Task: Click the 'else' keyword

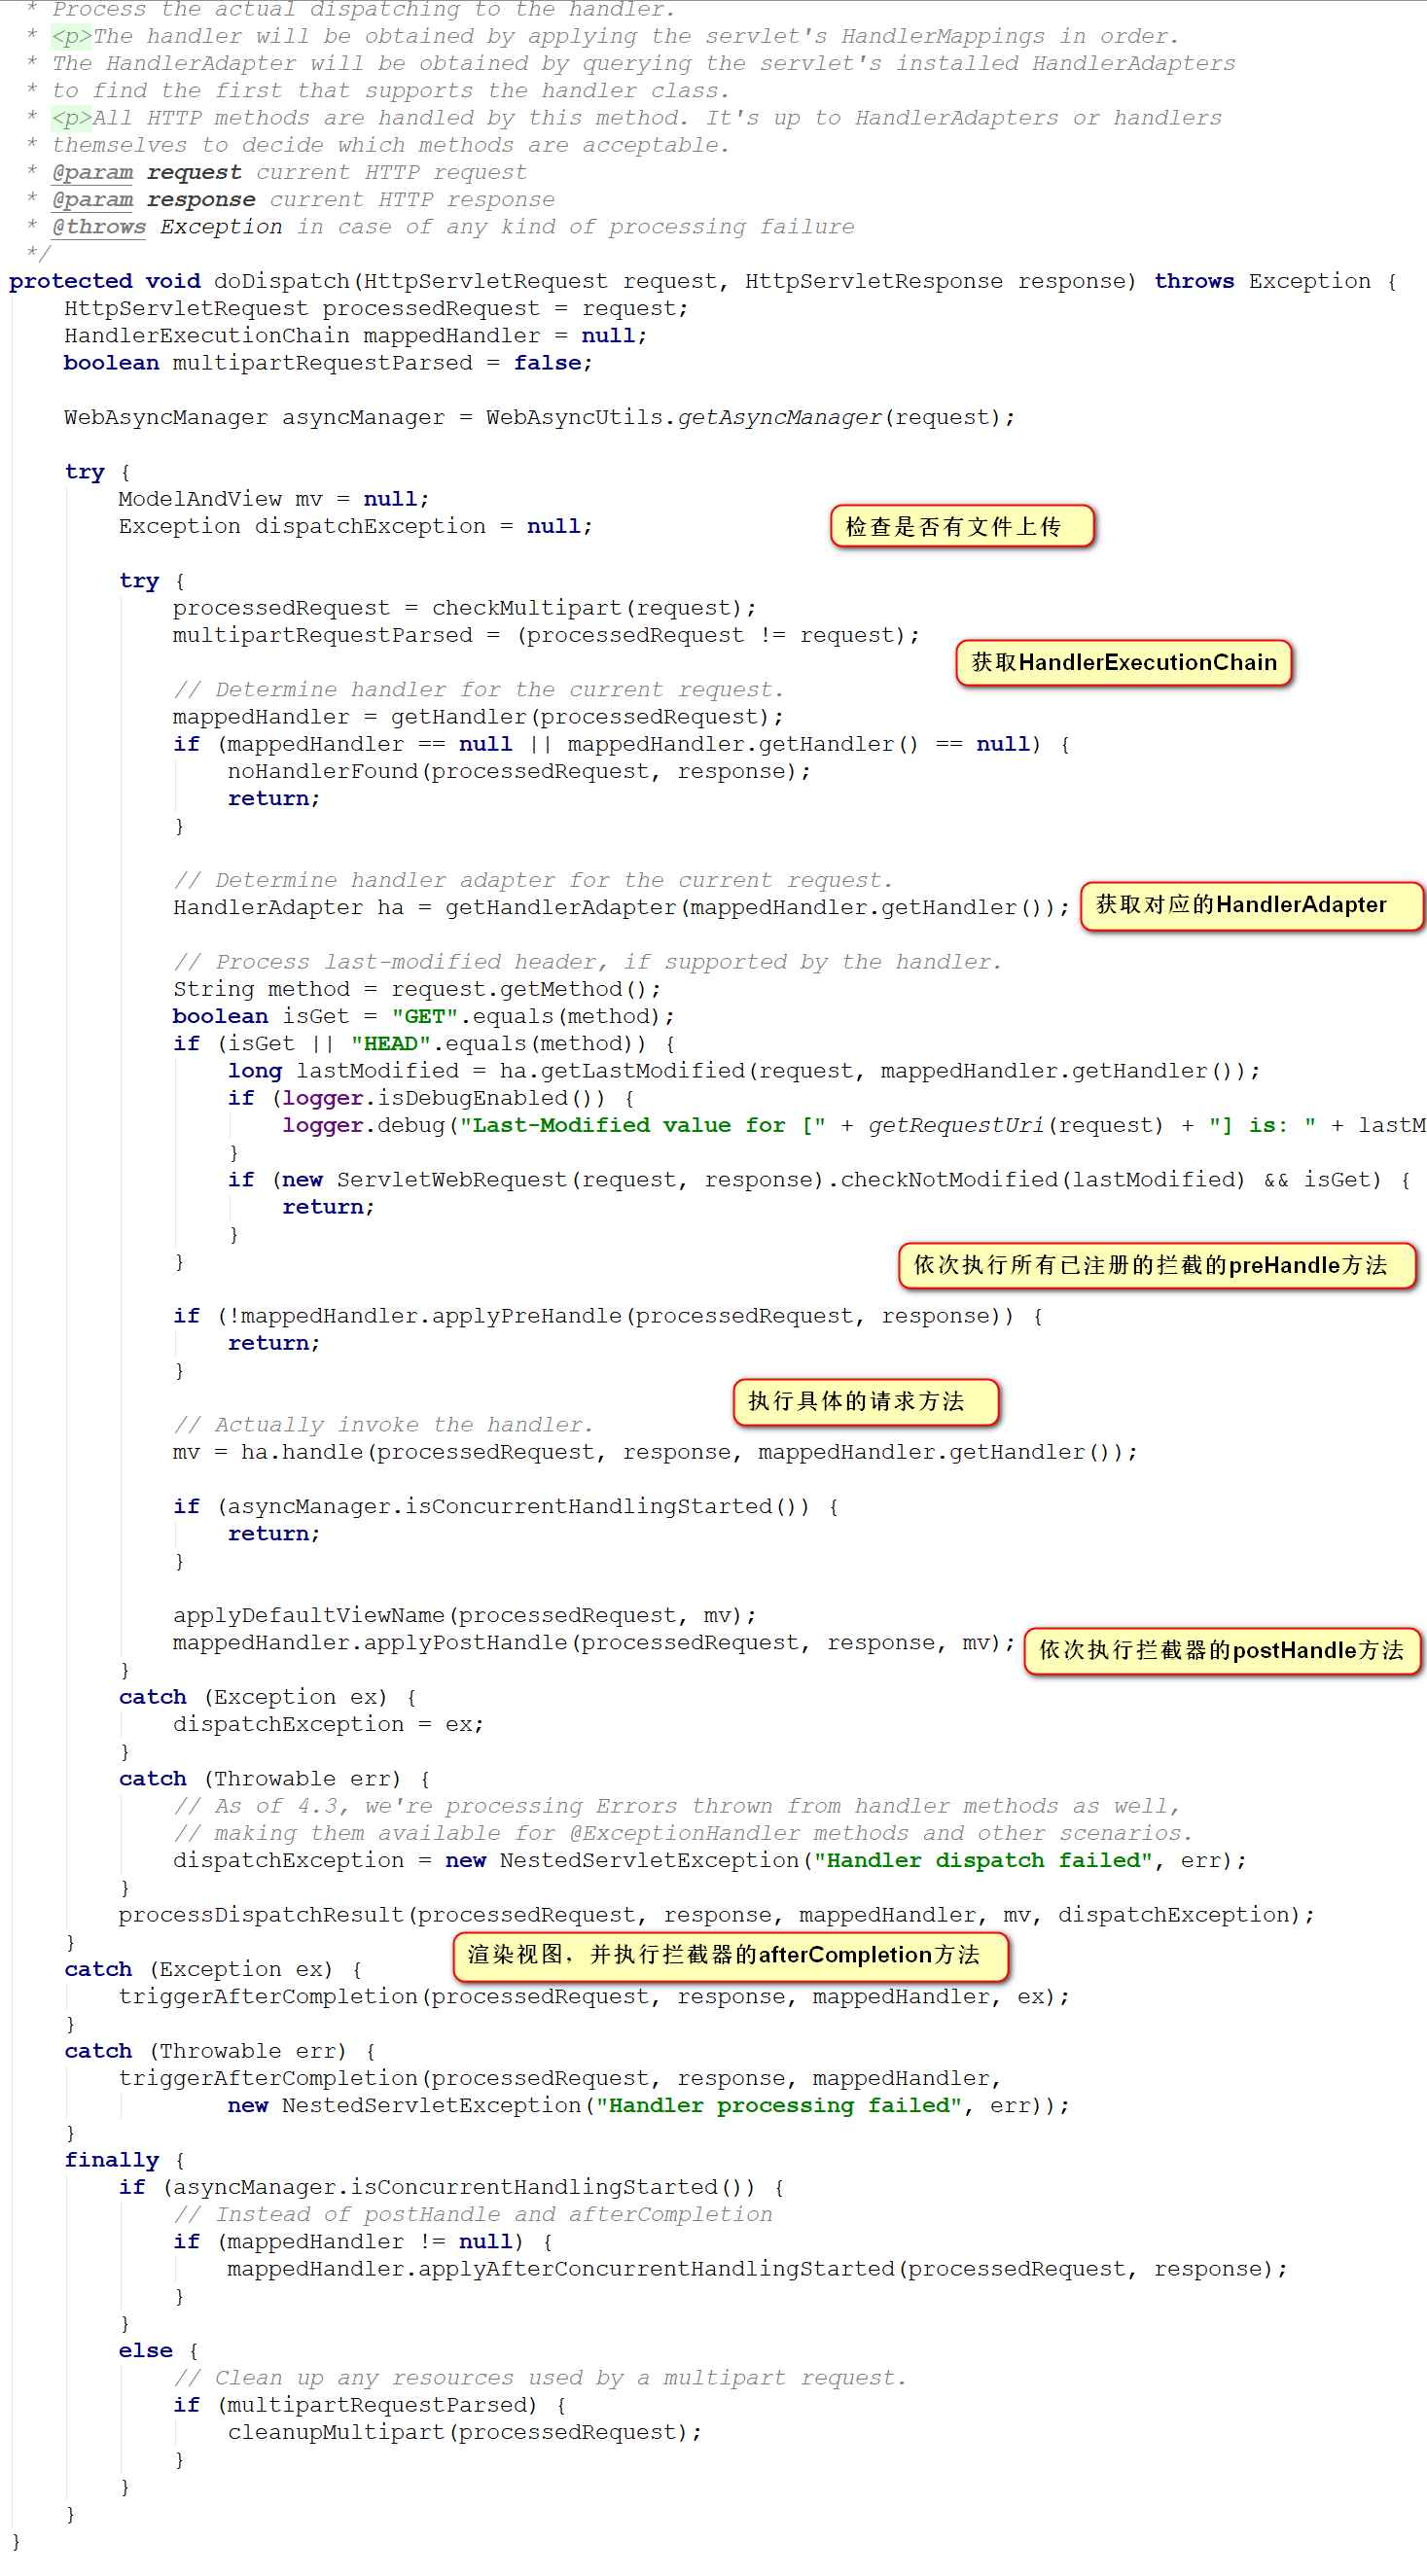Action: click(145, 2349)
